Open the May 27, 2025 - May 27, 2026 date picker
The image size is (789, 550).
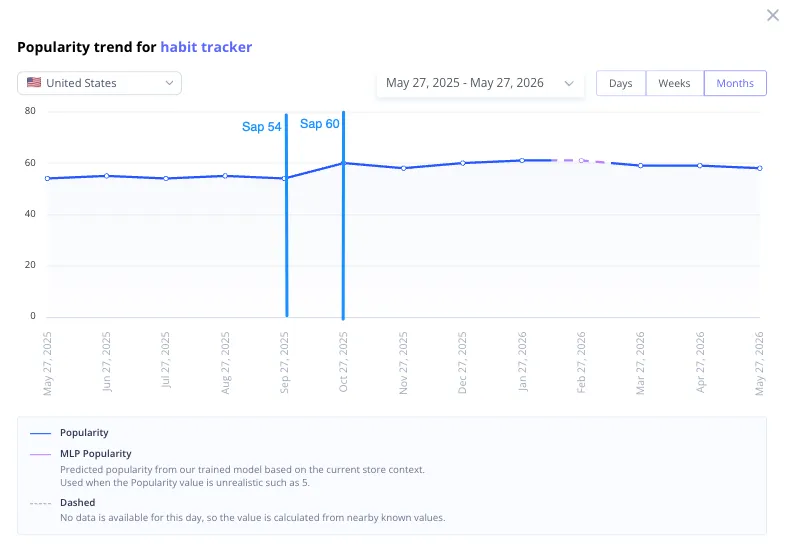(480, 83)
